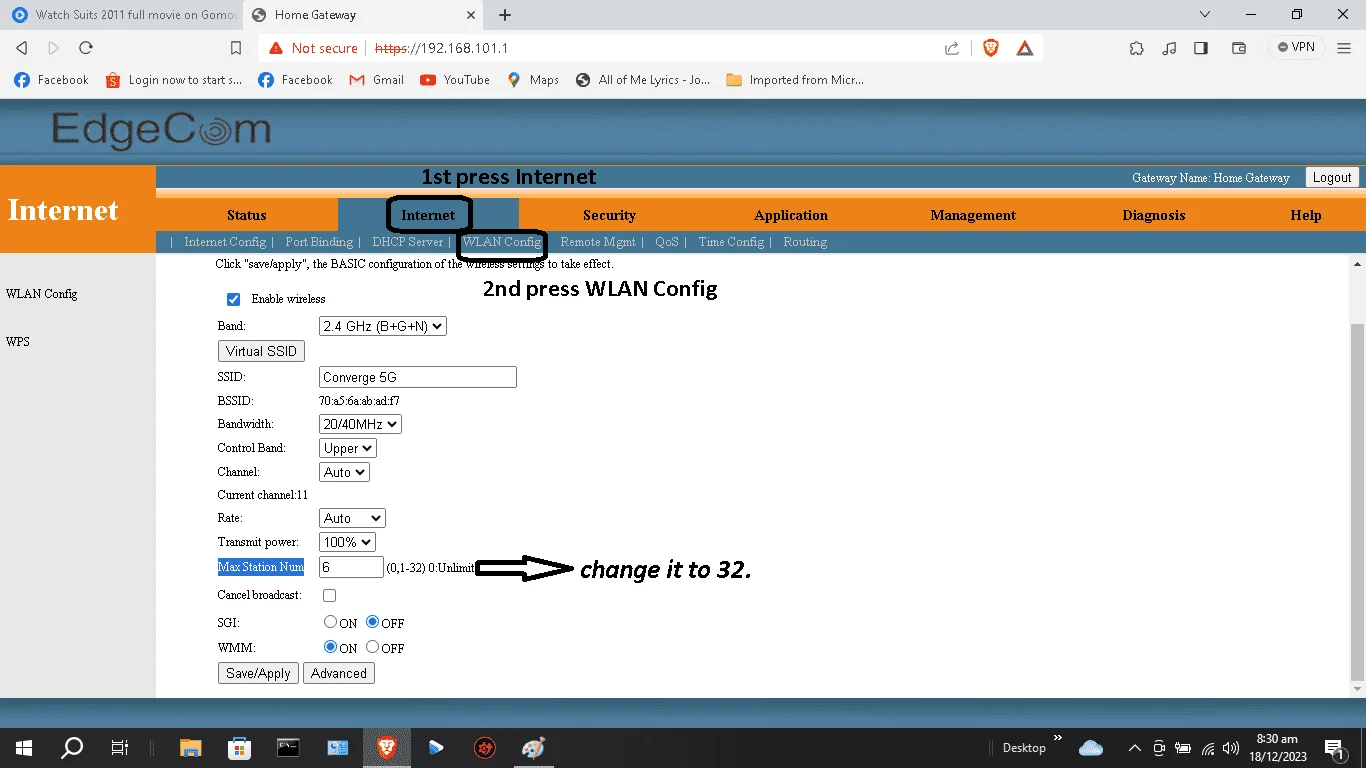Open the browser extensions puzzle icon
The width and height of the screenshot is (1366, 768).
point(1136,48)
